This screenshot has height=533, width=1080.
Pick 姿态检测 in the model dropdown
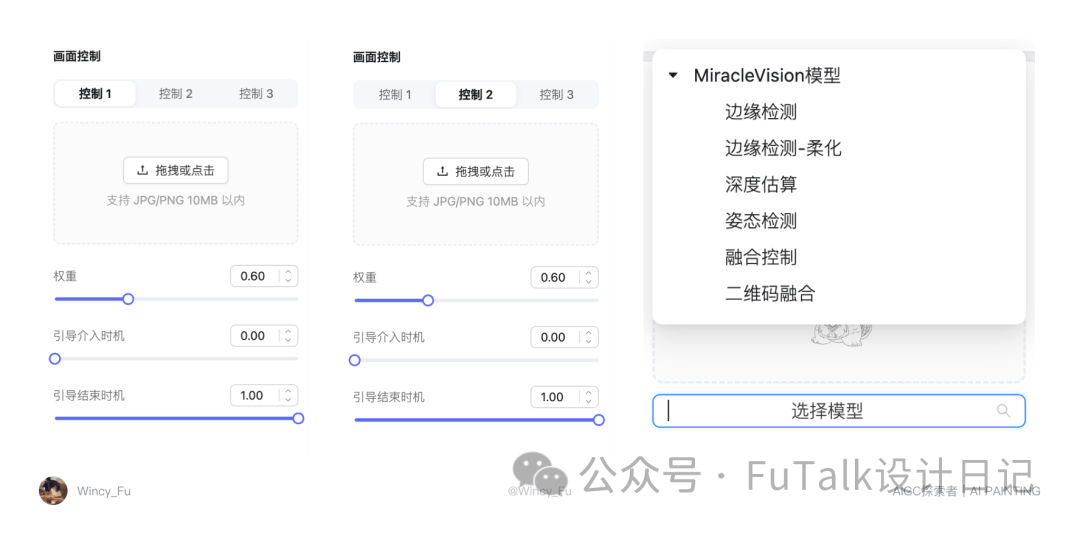[760, 221]
